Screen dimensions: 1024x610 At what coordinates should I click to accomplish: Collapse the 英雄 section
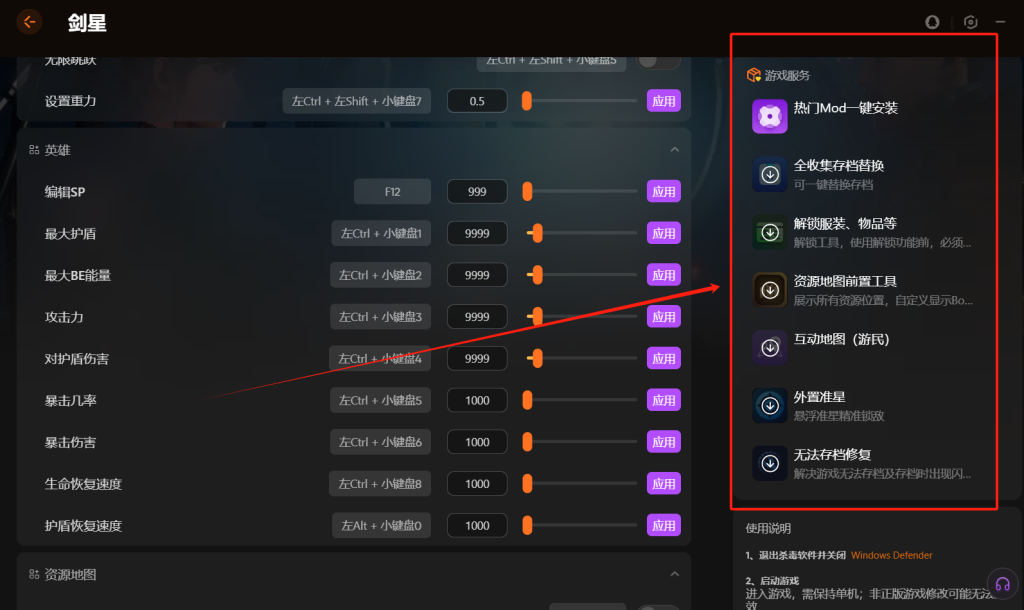[x=674, y=150]
